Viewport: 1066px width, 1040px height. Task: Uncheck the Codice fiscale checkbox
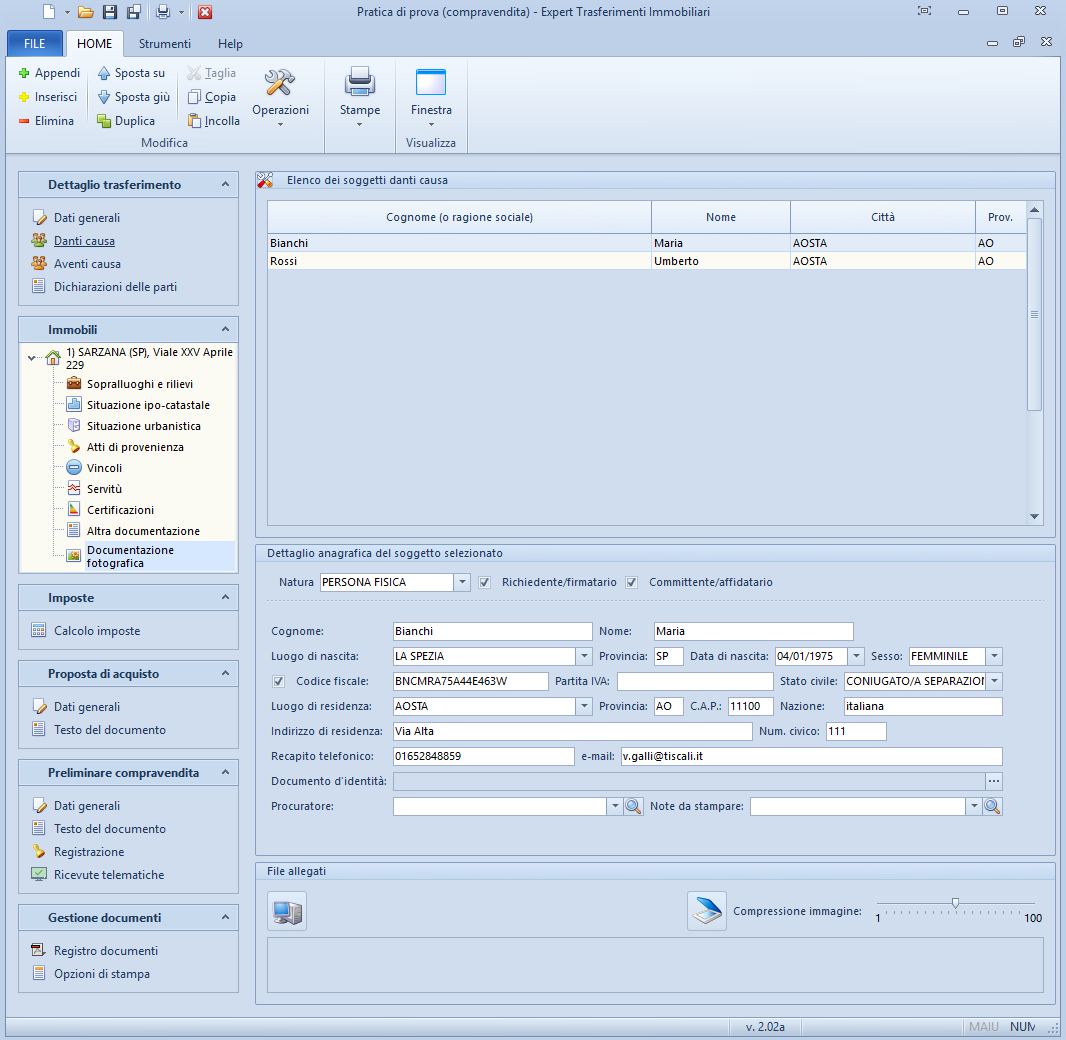tap(279, 681)
